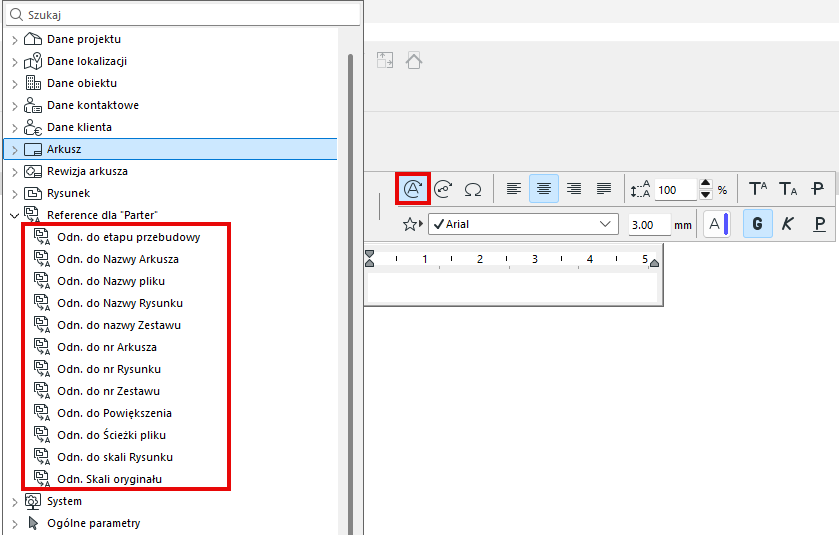The image size is (839, 535).
Task: Click the right indent marker on ruler
Action: pos(654,263)
